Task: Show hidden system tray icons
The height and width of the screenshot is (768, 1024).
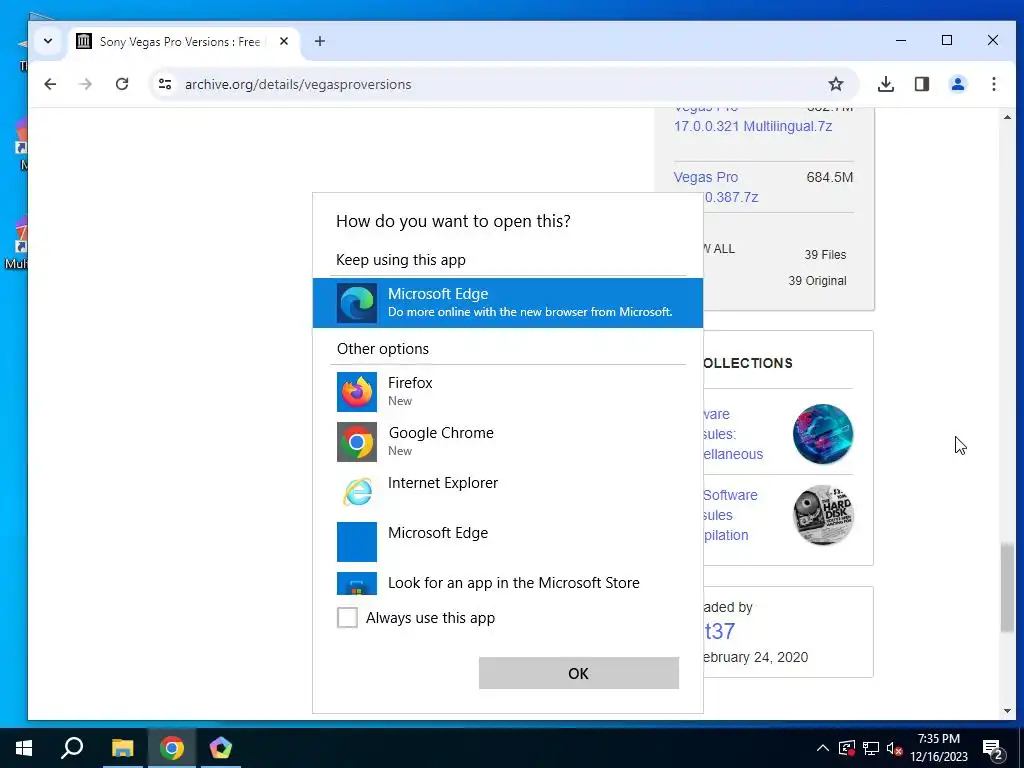Action: (822, 748)
